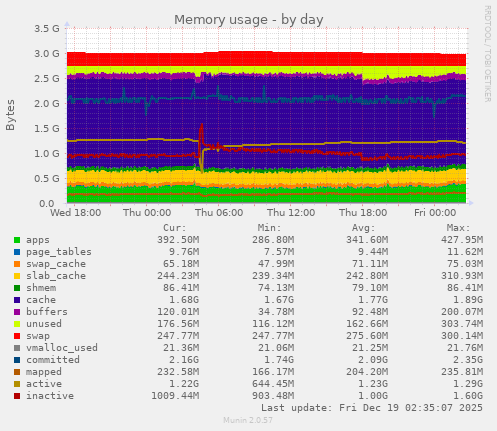Click the indigo cache legend swatch
The height and width of the screenshot is (431, 497).
click(17, 300)
